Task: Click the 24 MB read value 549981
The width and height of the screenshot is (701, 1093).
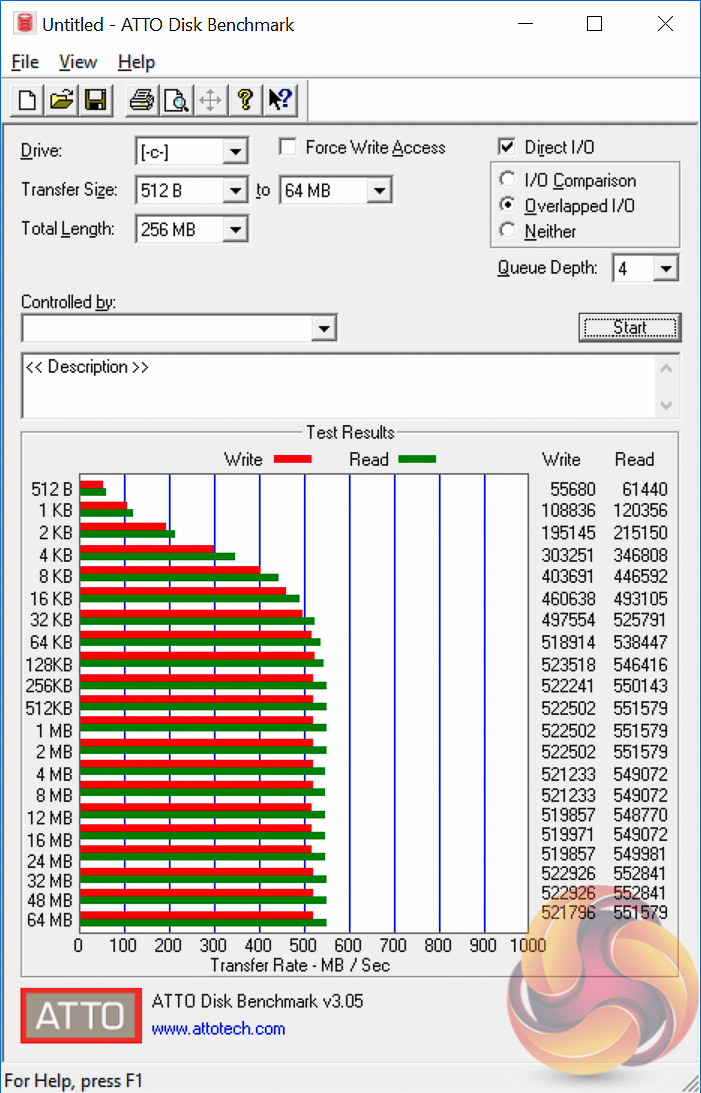Action: (x=640, y=854)
